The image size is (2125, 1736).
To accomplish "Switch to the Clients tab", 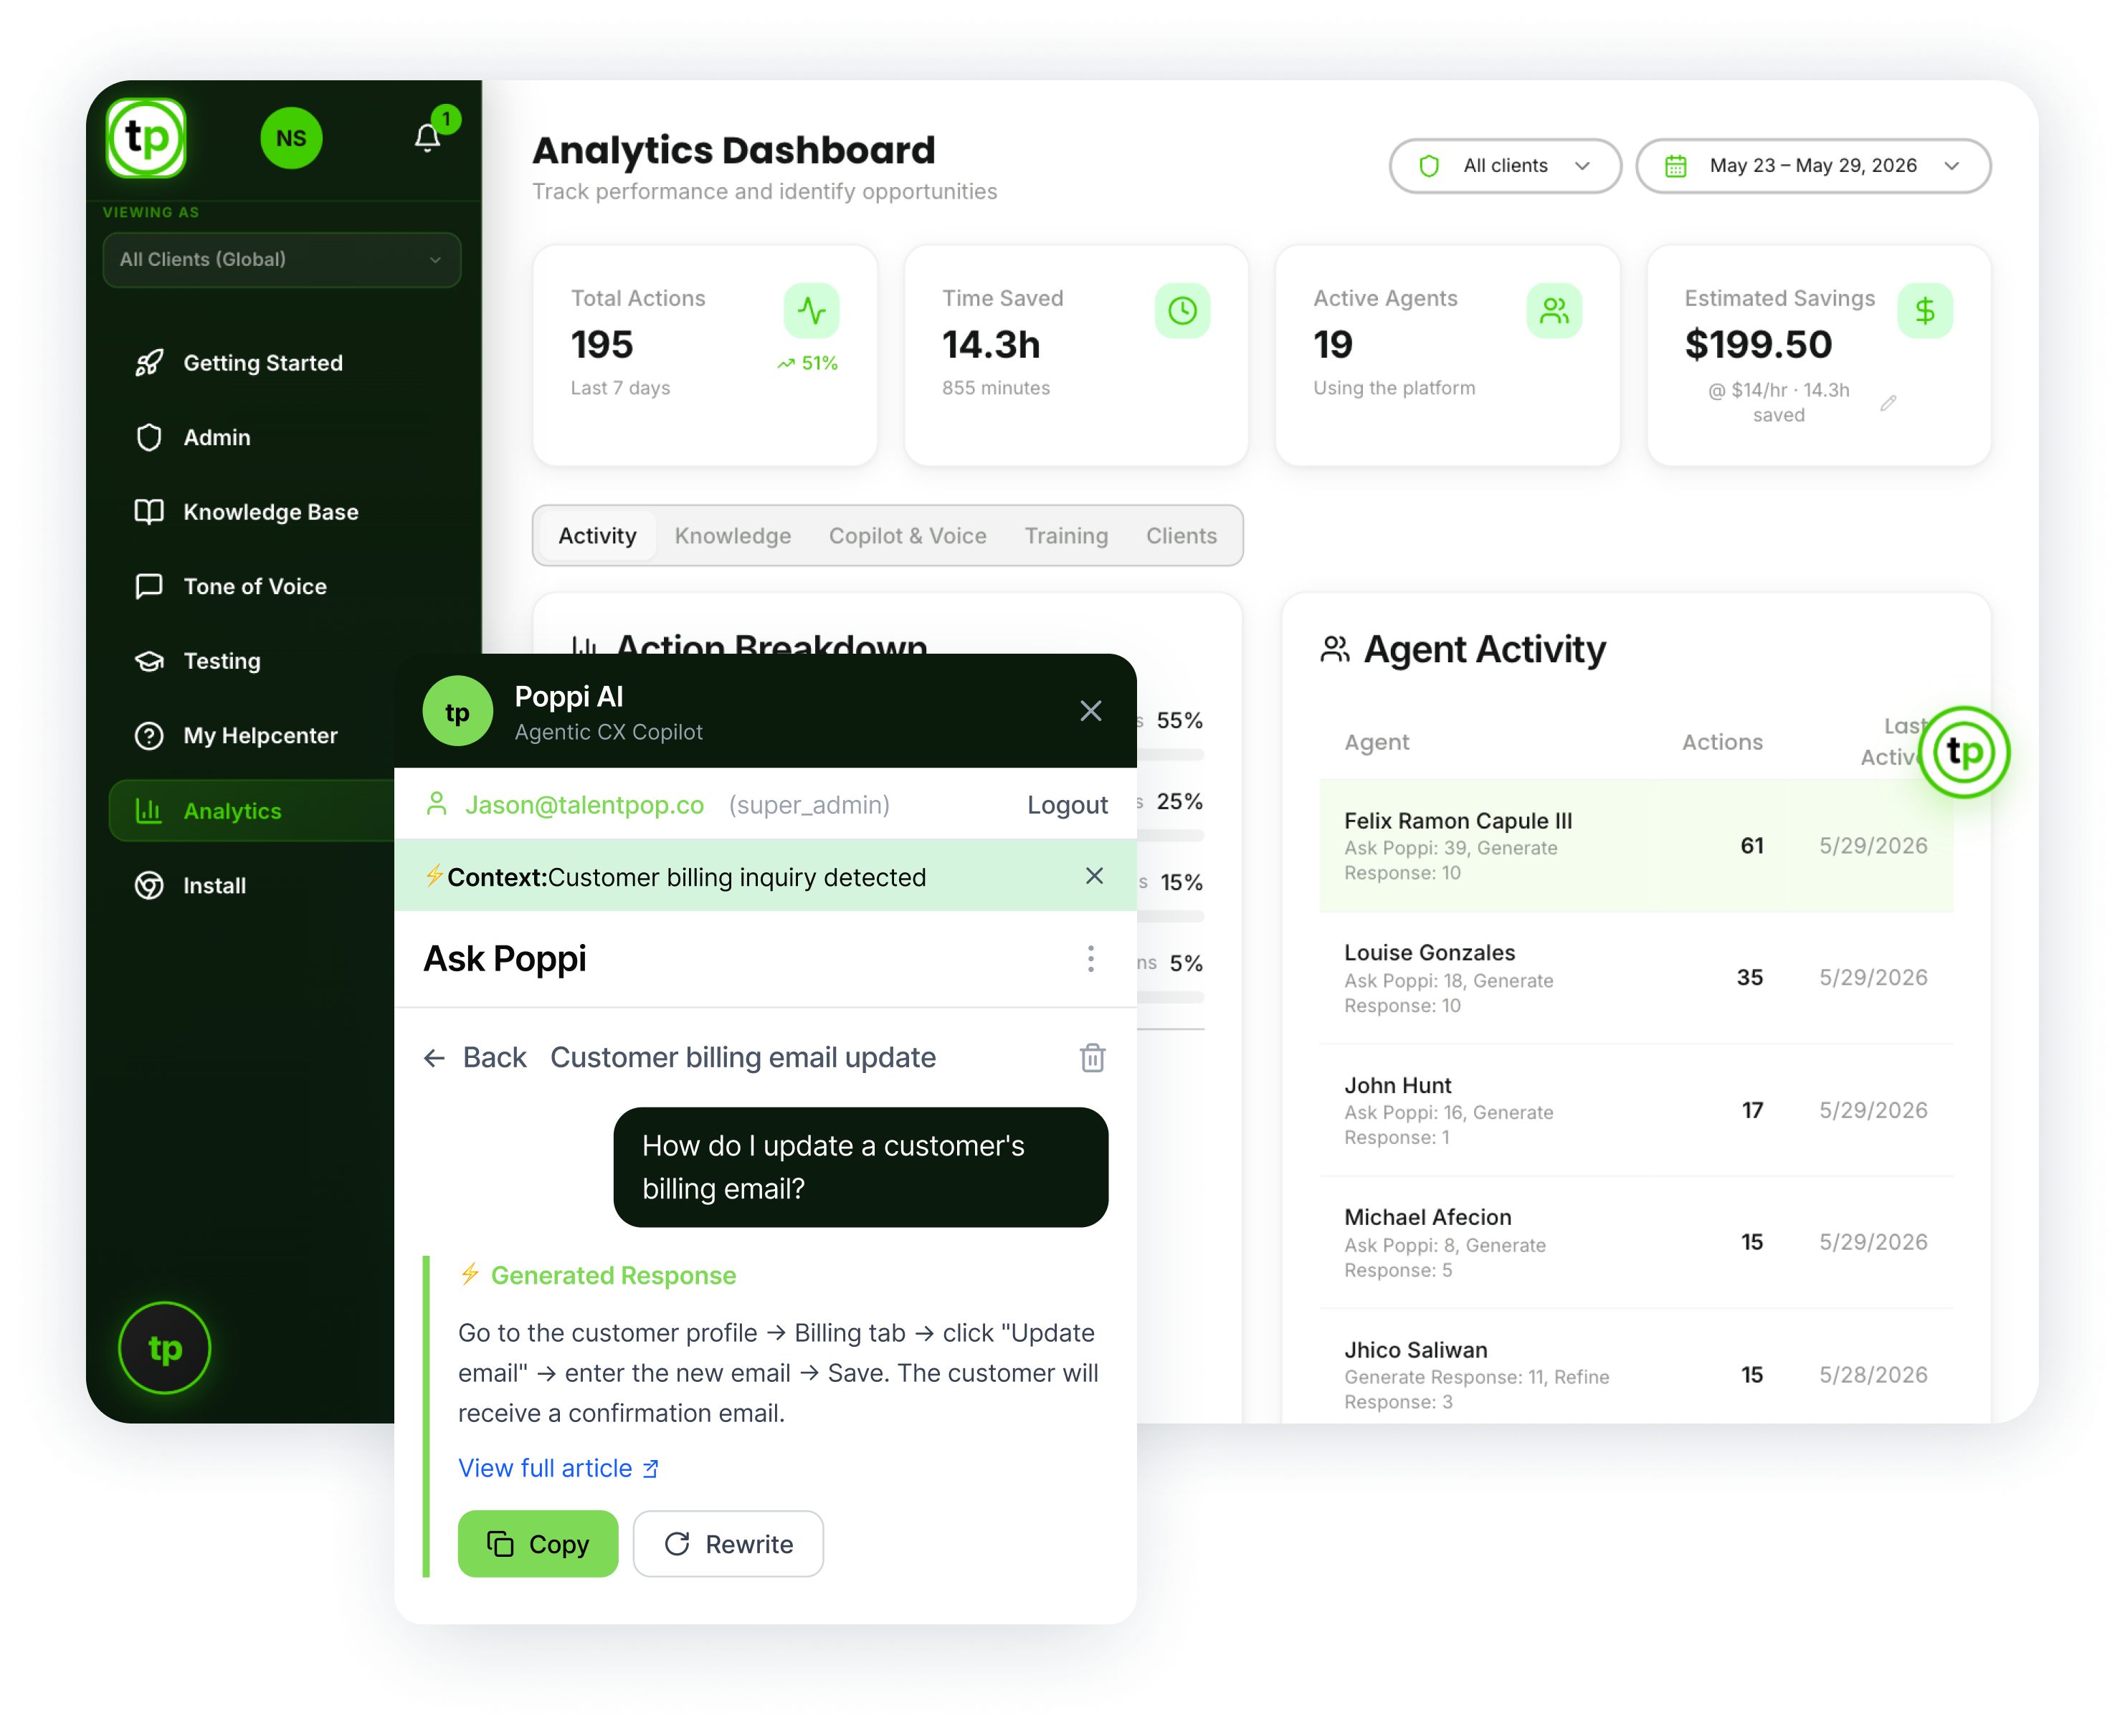I will click(x=1181, y=536).
